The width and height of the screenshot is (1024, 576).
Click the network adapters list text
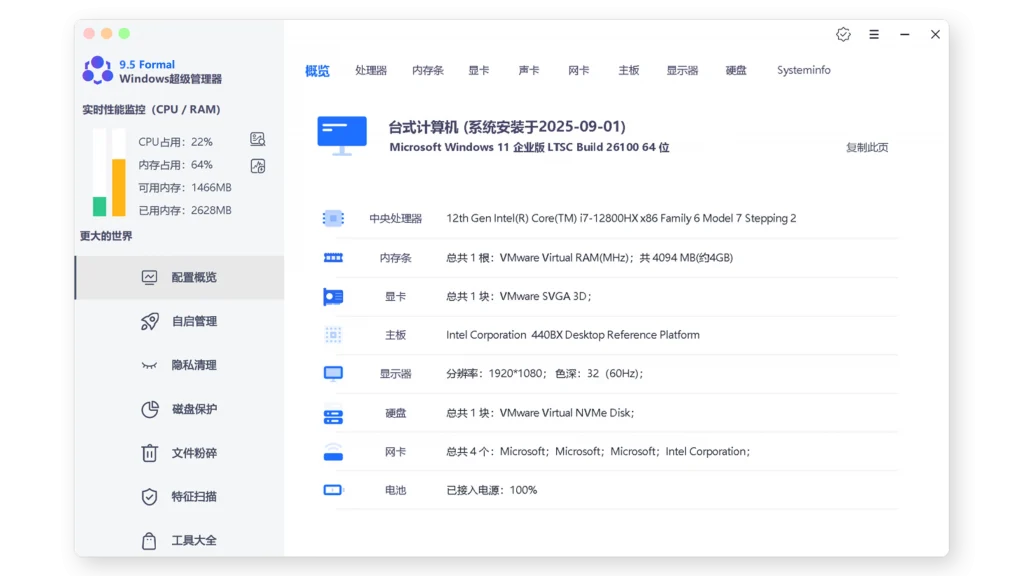[x=598, y=451]
